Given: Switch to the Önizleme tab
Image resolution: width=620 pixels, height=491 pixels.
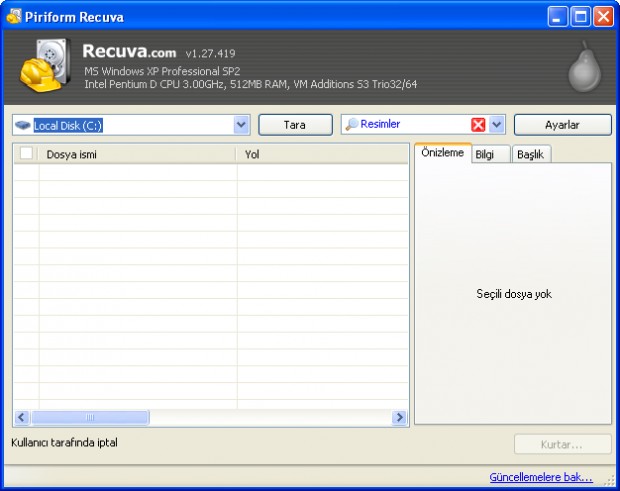Looking at the screenshot, I should tap(442, 153).
